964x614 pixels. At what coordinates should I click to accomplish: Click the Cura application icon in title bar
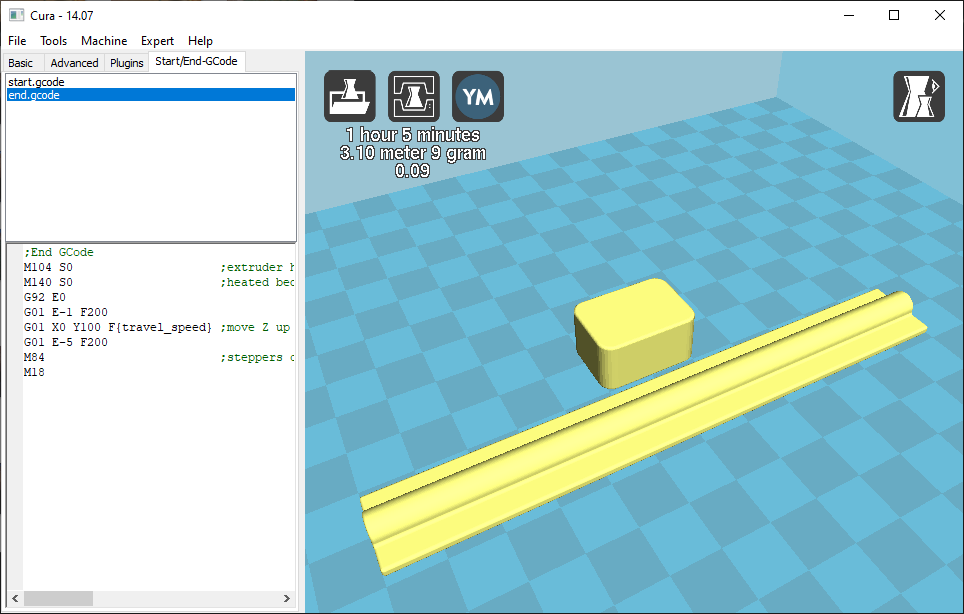16,15
